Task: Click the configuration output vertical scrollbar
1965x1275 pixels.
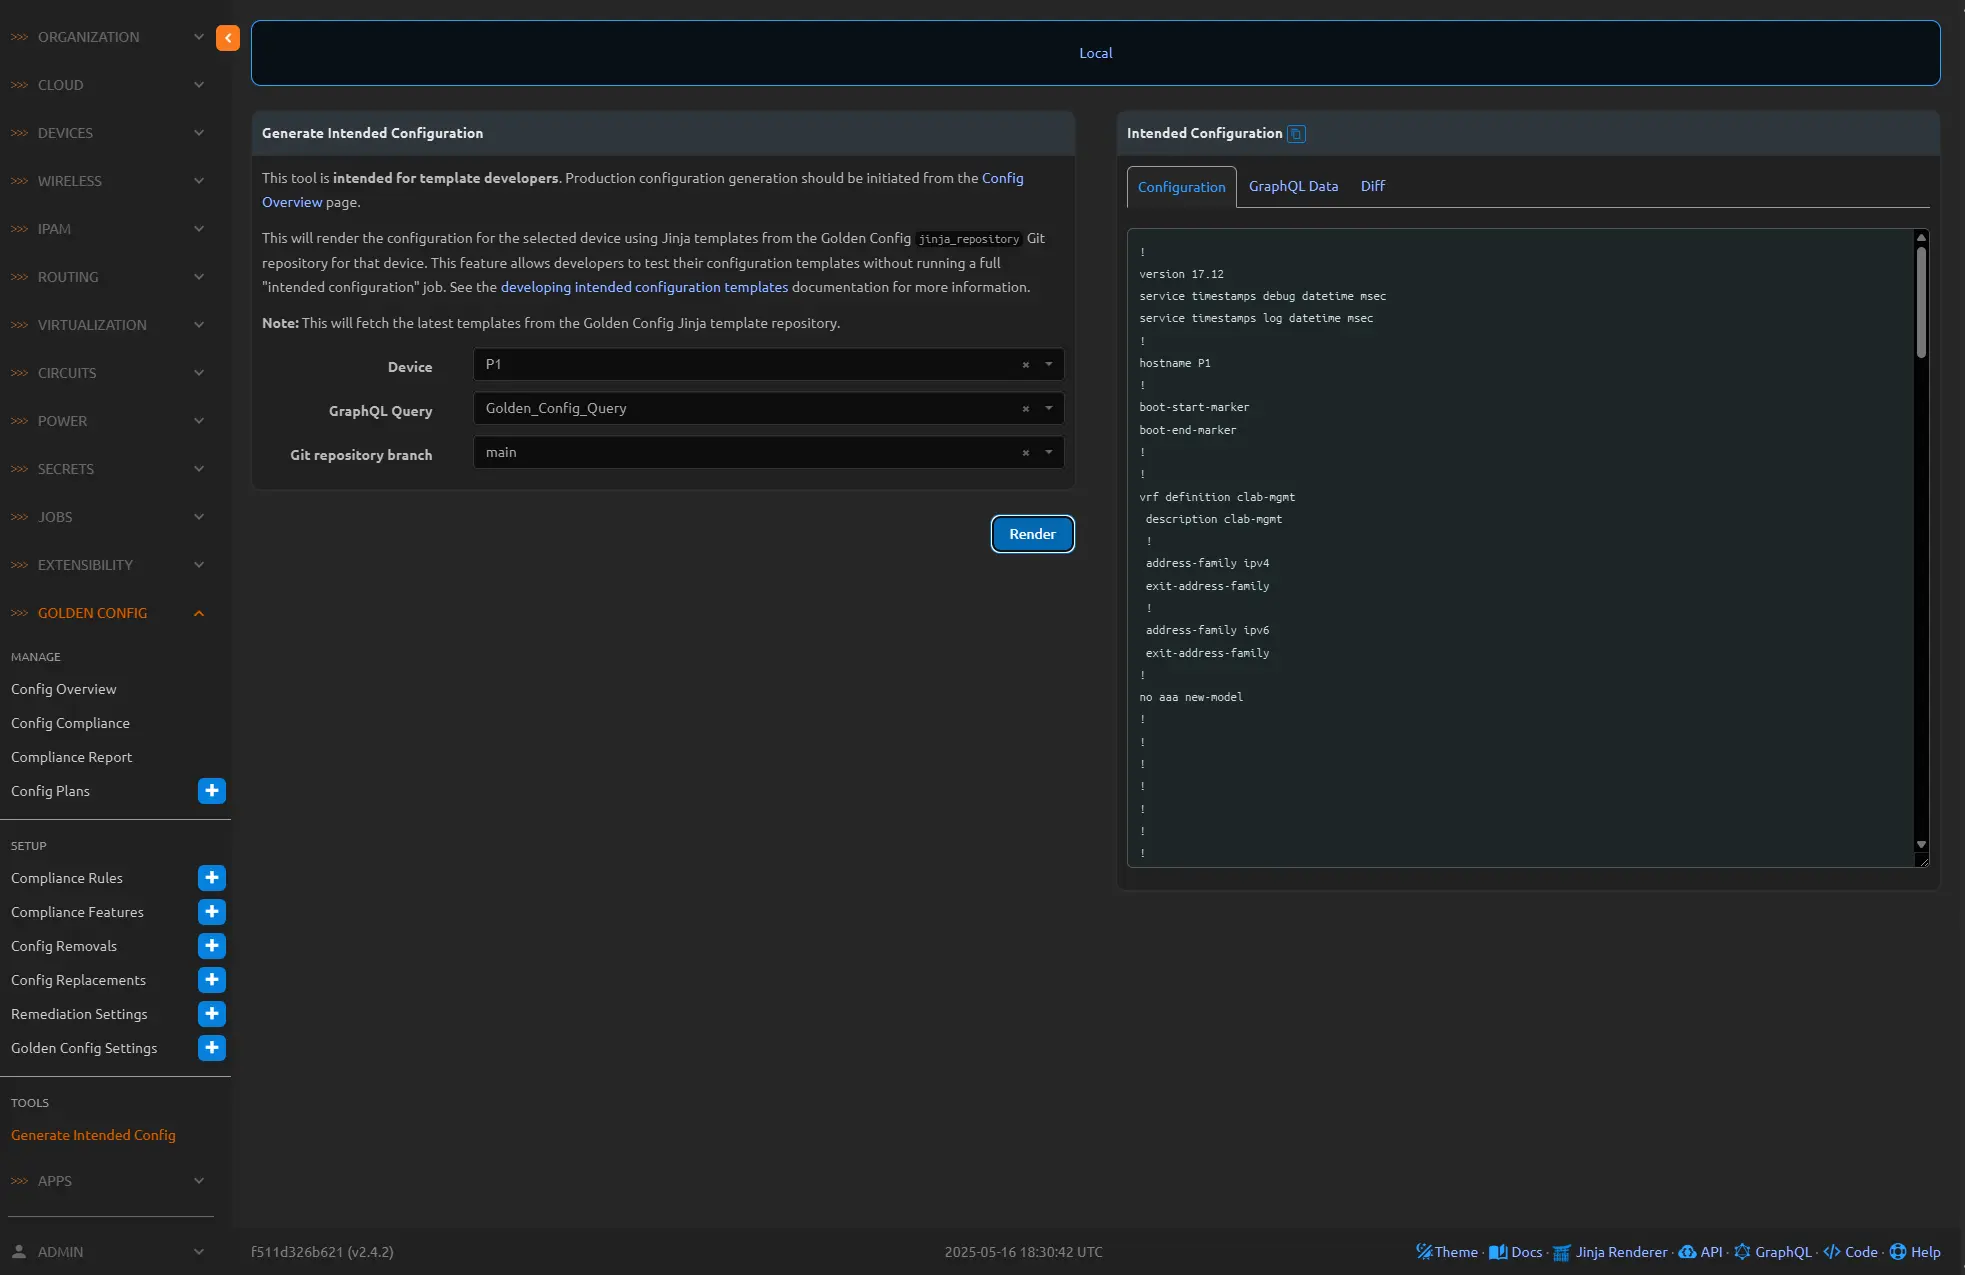Action: pyautogui.click(x=1921, y=300)
